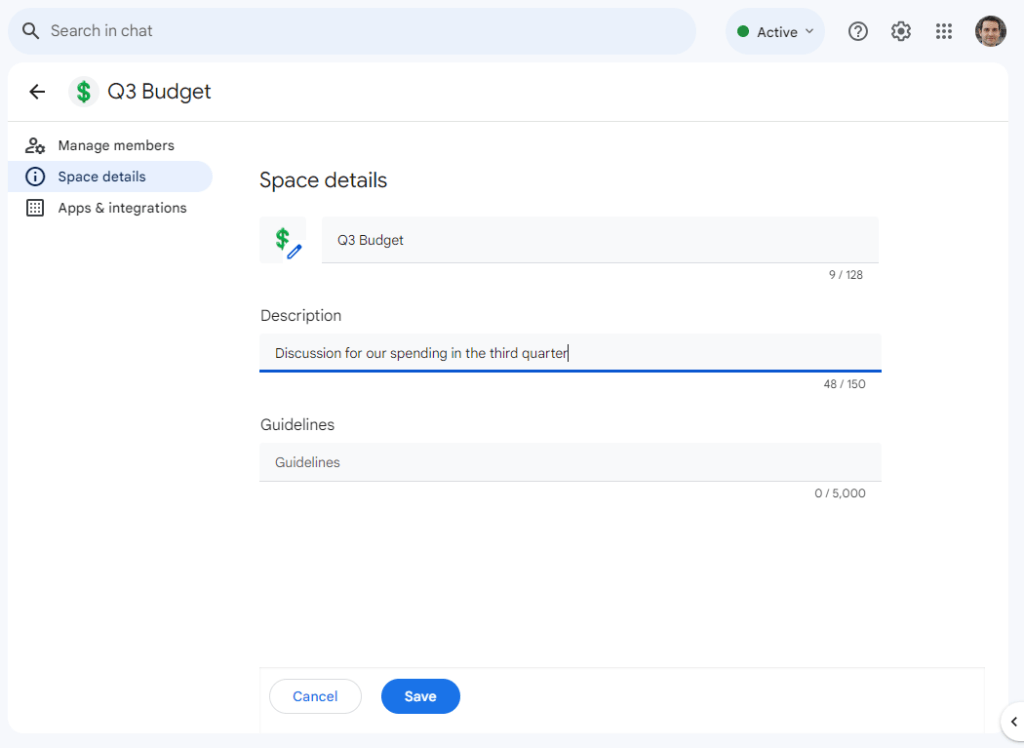Open Manage members section
This screenshot has height=748, width=1024.
click(110, 145)
